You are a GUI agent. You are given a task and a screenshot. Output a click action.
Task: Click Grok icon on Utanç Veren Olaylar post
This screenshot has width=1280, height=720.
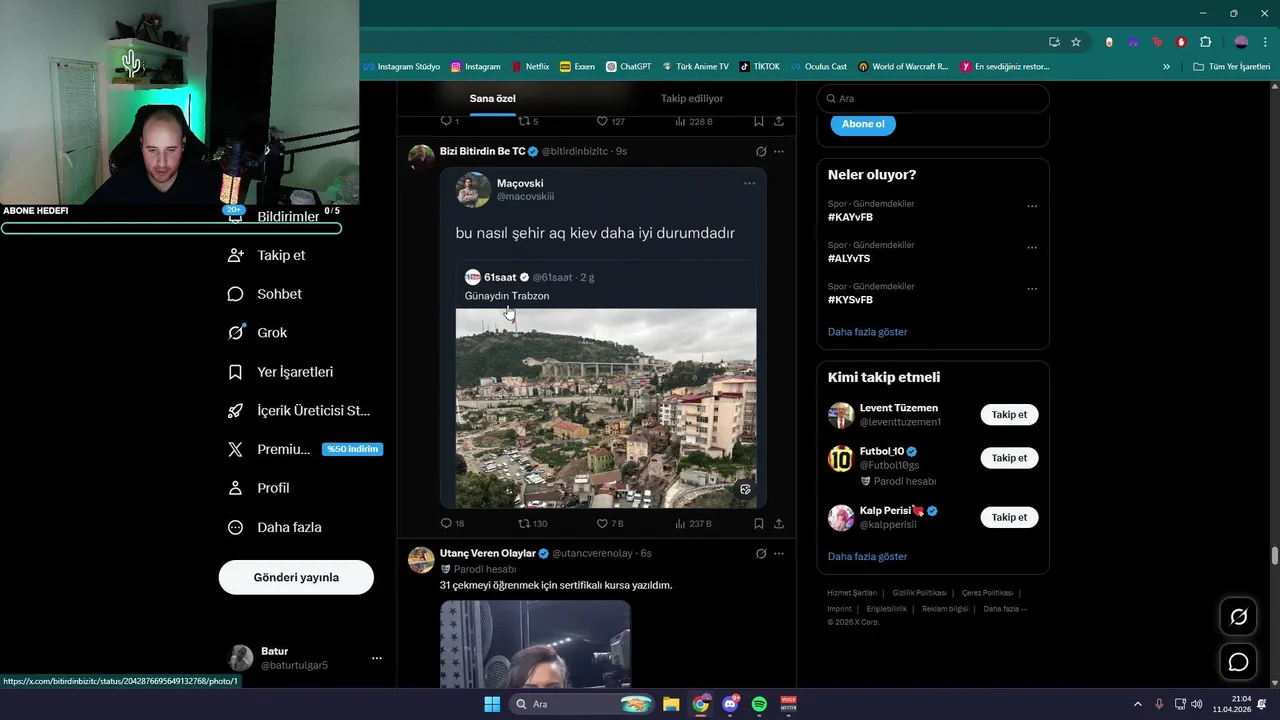coord(761,554)
